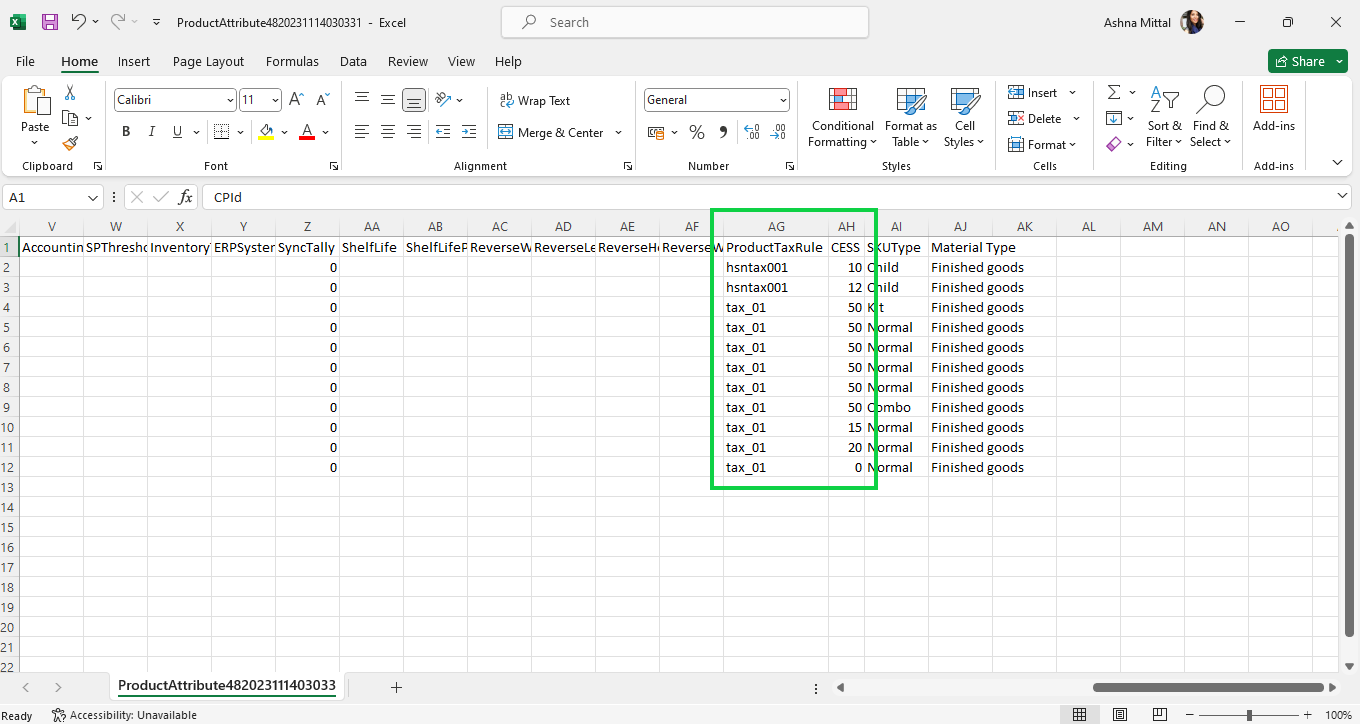
Task: Click the green Share button
Action: (1307, 61)
